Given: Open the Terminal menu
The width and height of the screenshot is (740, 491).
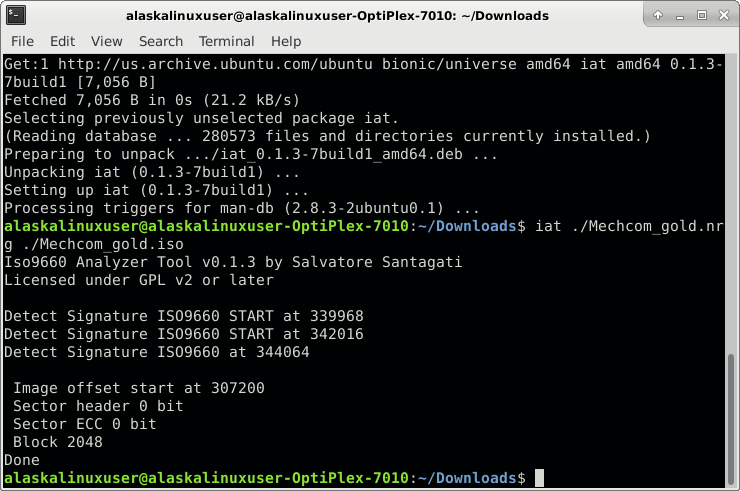Looking at the screenshot, I should (x=227, y=41).
